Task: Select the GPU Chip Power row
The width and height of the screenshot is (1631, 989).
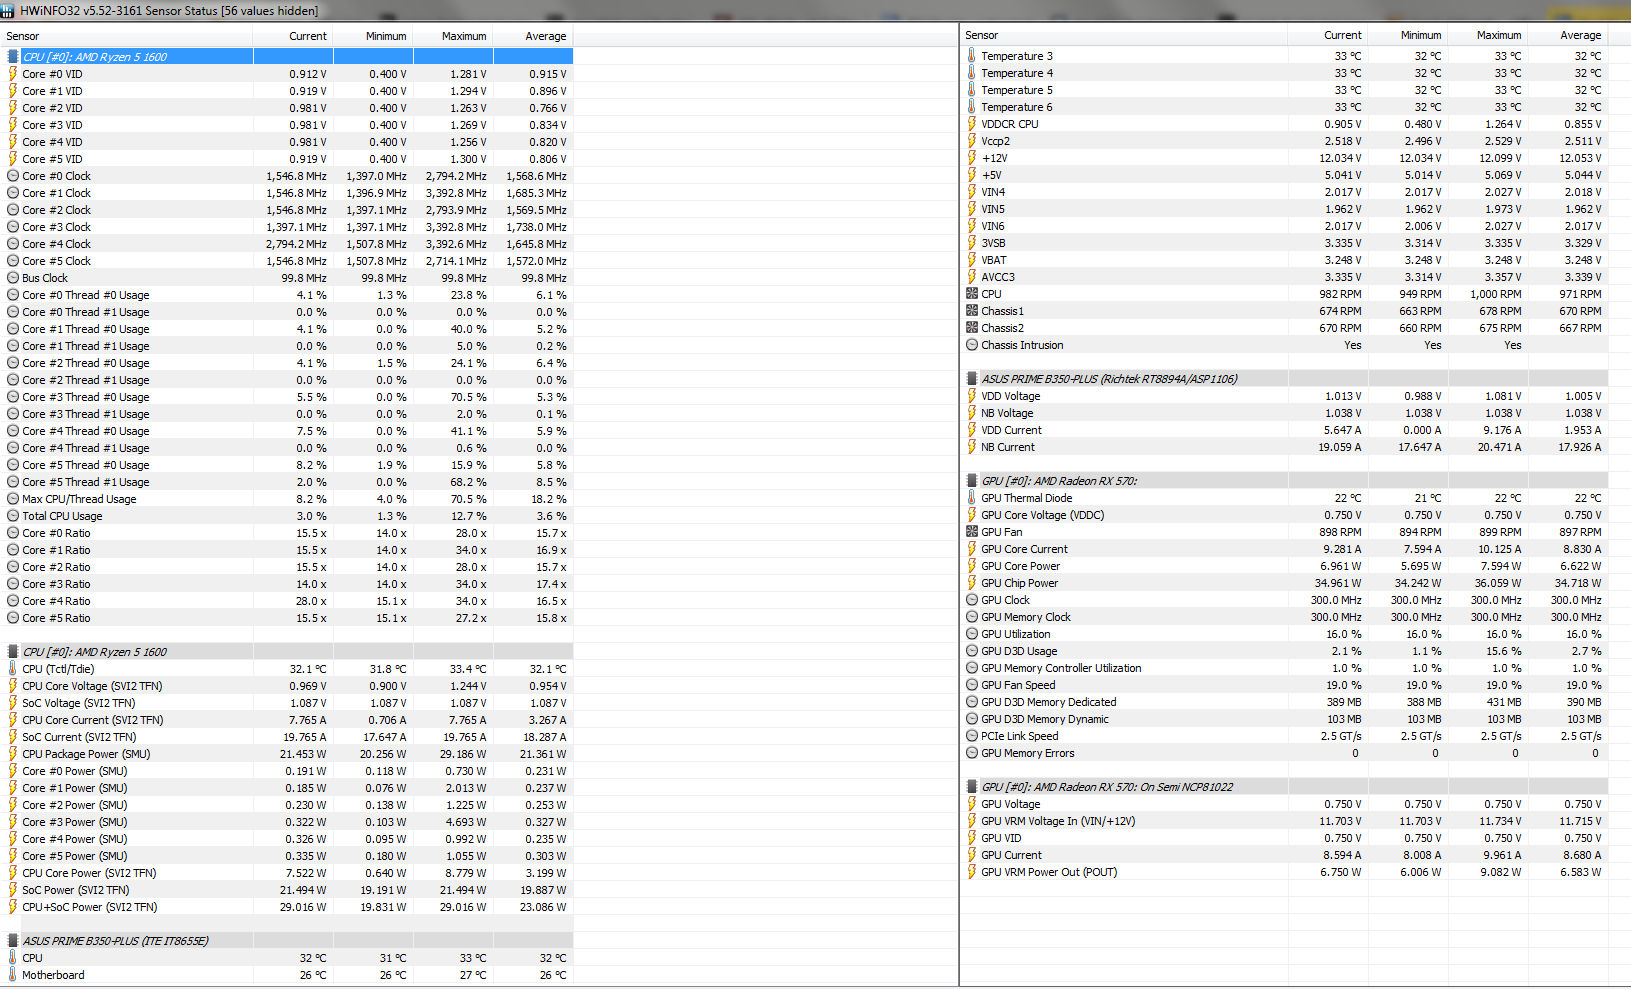Action: coord(1285,583)
